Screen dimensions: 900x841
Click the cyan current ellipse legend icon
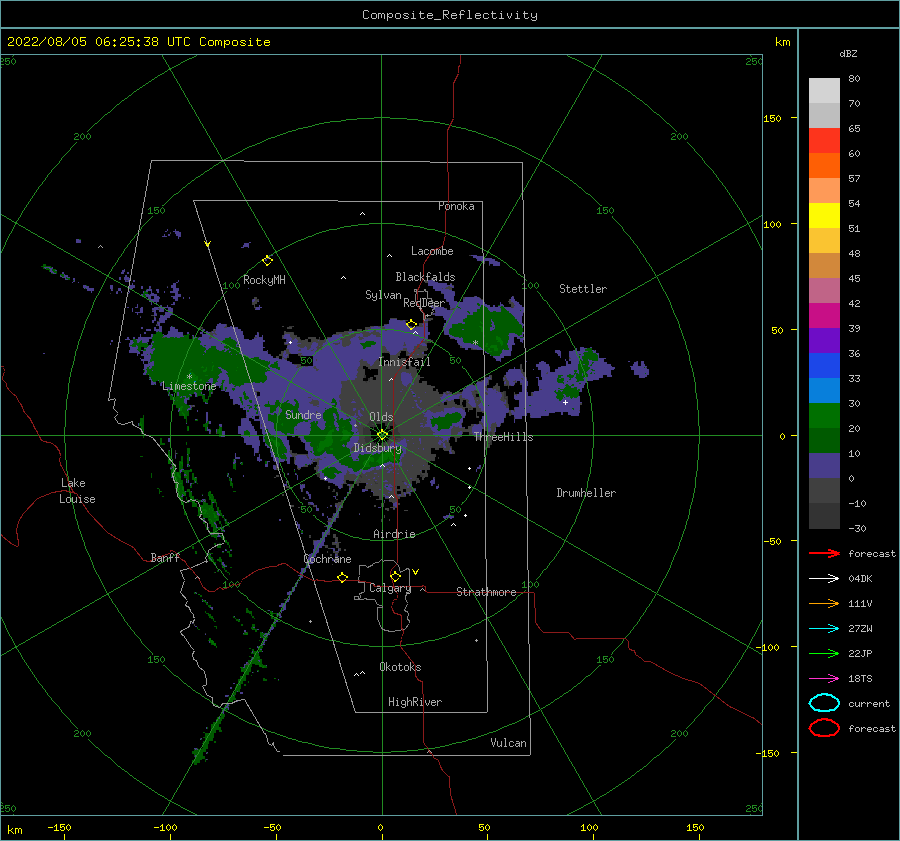[x=824, y=703]
